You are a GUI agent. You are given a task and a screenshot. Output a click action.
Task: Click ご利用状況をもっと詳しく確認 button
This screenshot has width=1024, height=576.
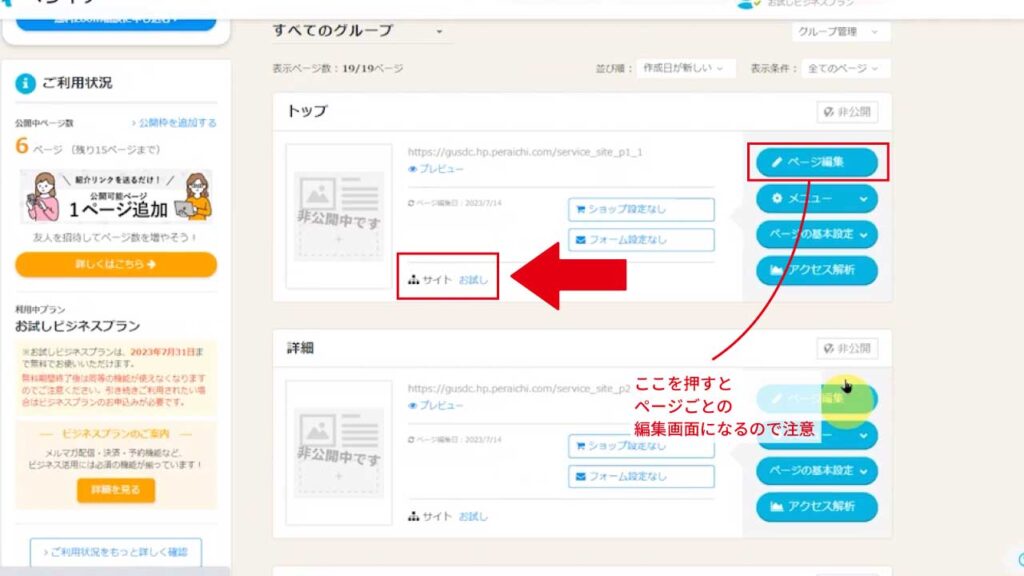point(116,552)
